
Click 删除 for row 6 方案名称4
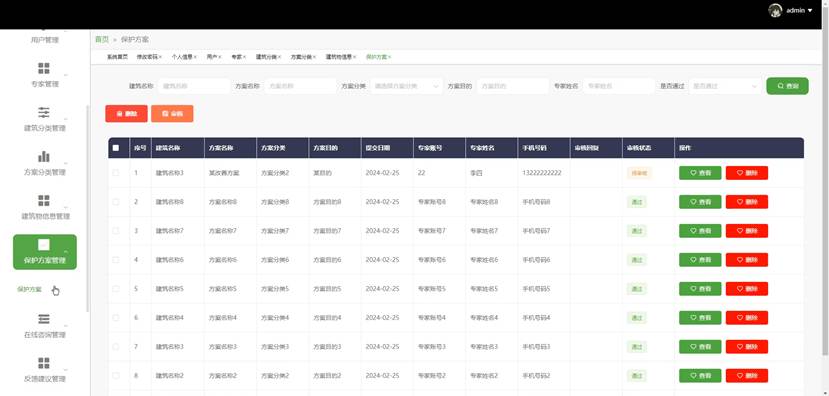click(747, 318)
